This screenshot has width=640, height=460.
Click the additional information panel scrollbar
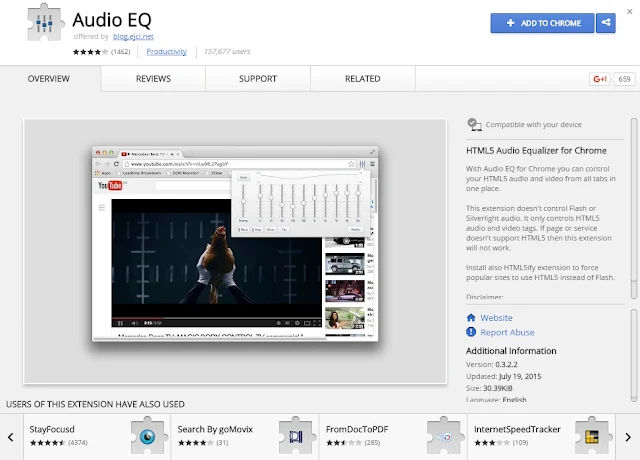click(x=634, y=355)
